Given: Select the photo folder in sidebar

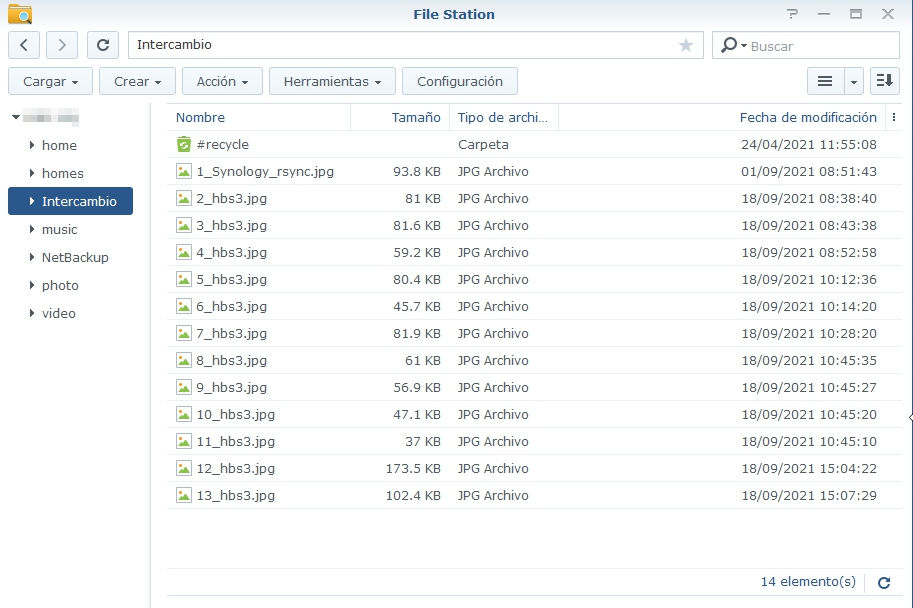Looking at the screenshot, I should tap(60, 285).
